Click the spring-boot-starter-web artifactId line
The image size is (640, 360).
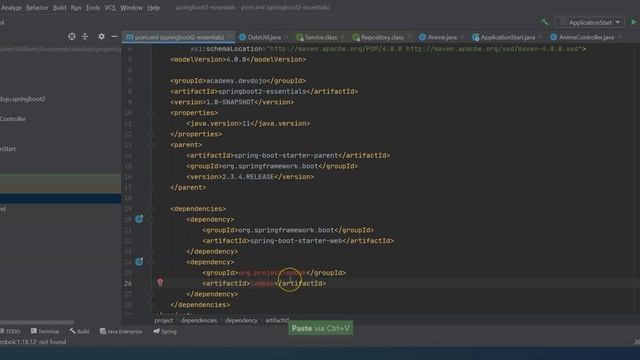click(298, 241)
